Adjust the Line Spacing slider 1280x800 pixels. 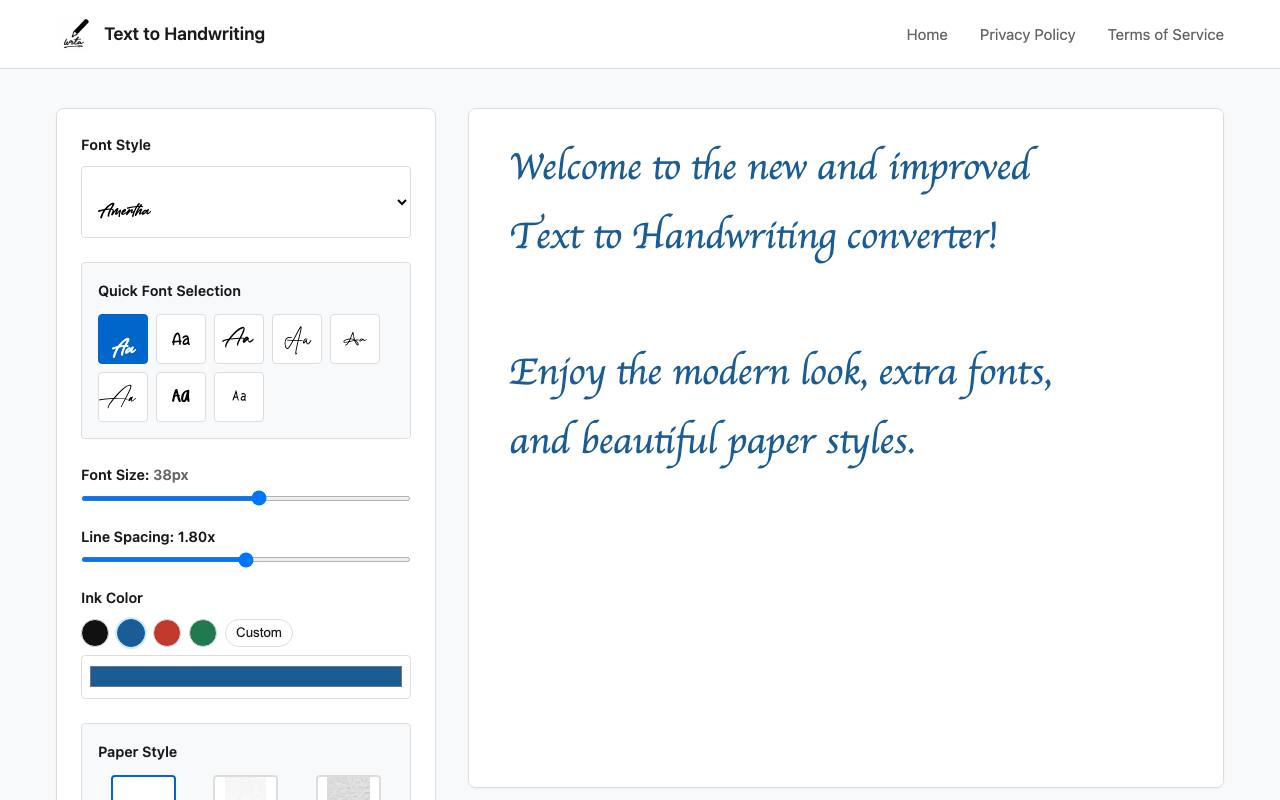[246, 559]
